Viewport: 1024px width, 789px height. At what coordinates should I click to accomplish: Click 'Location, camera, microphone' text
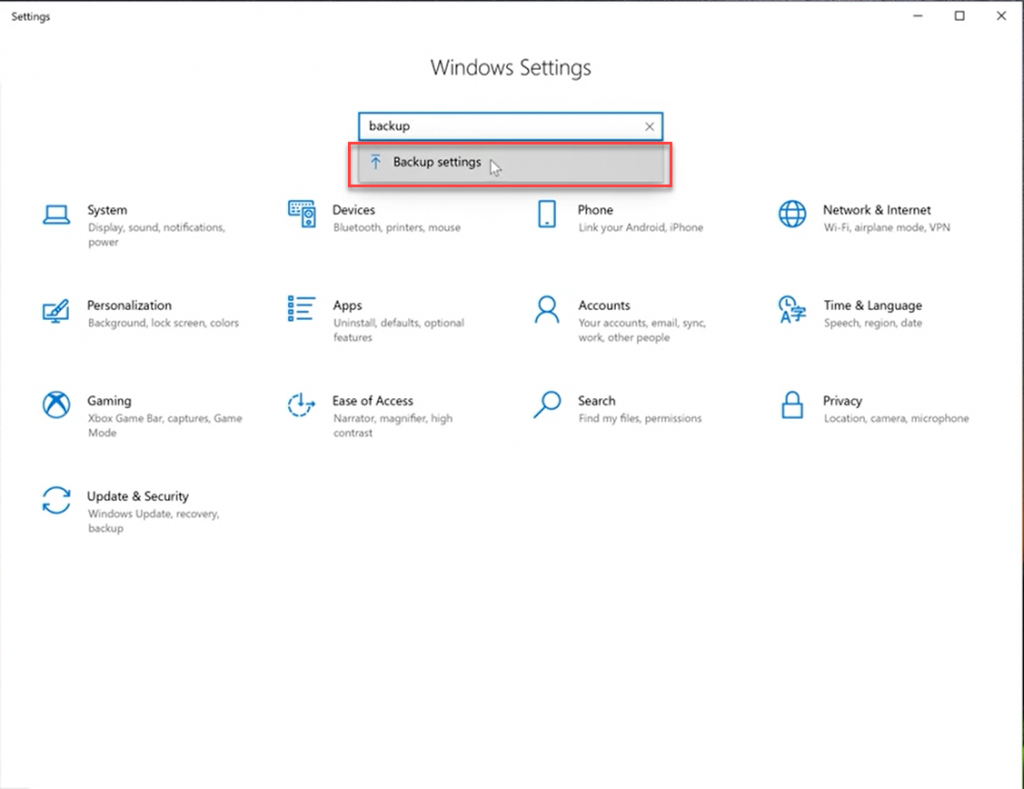pos(896,418)
